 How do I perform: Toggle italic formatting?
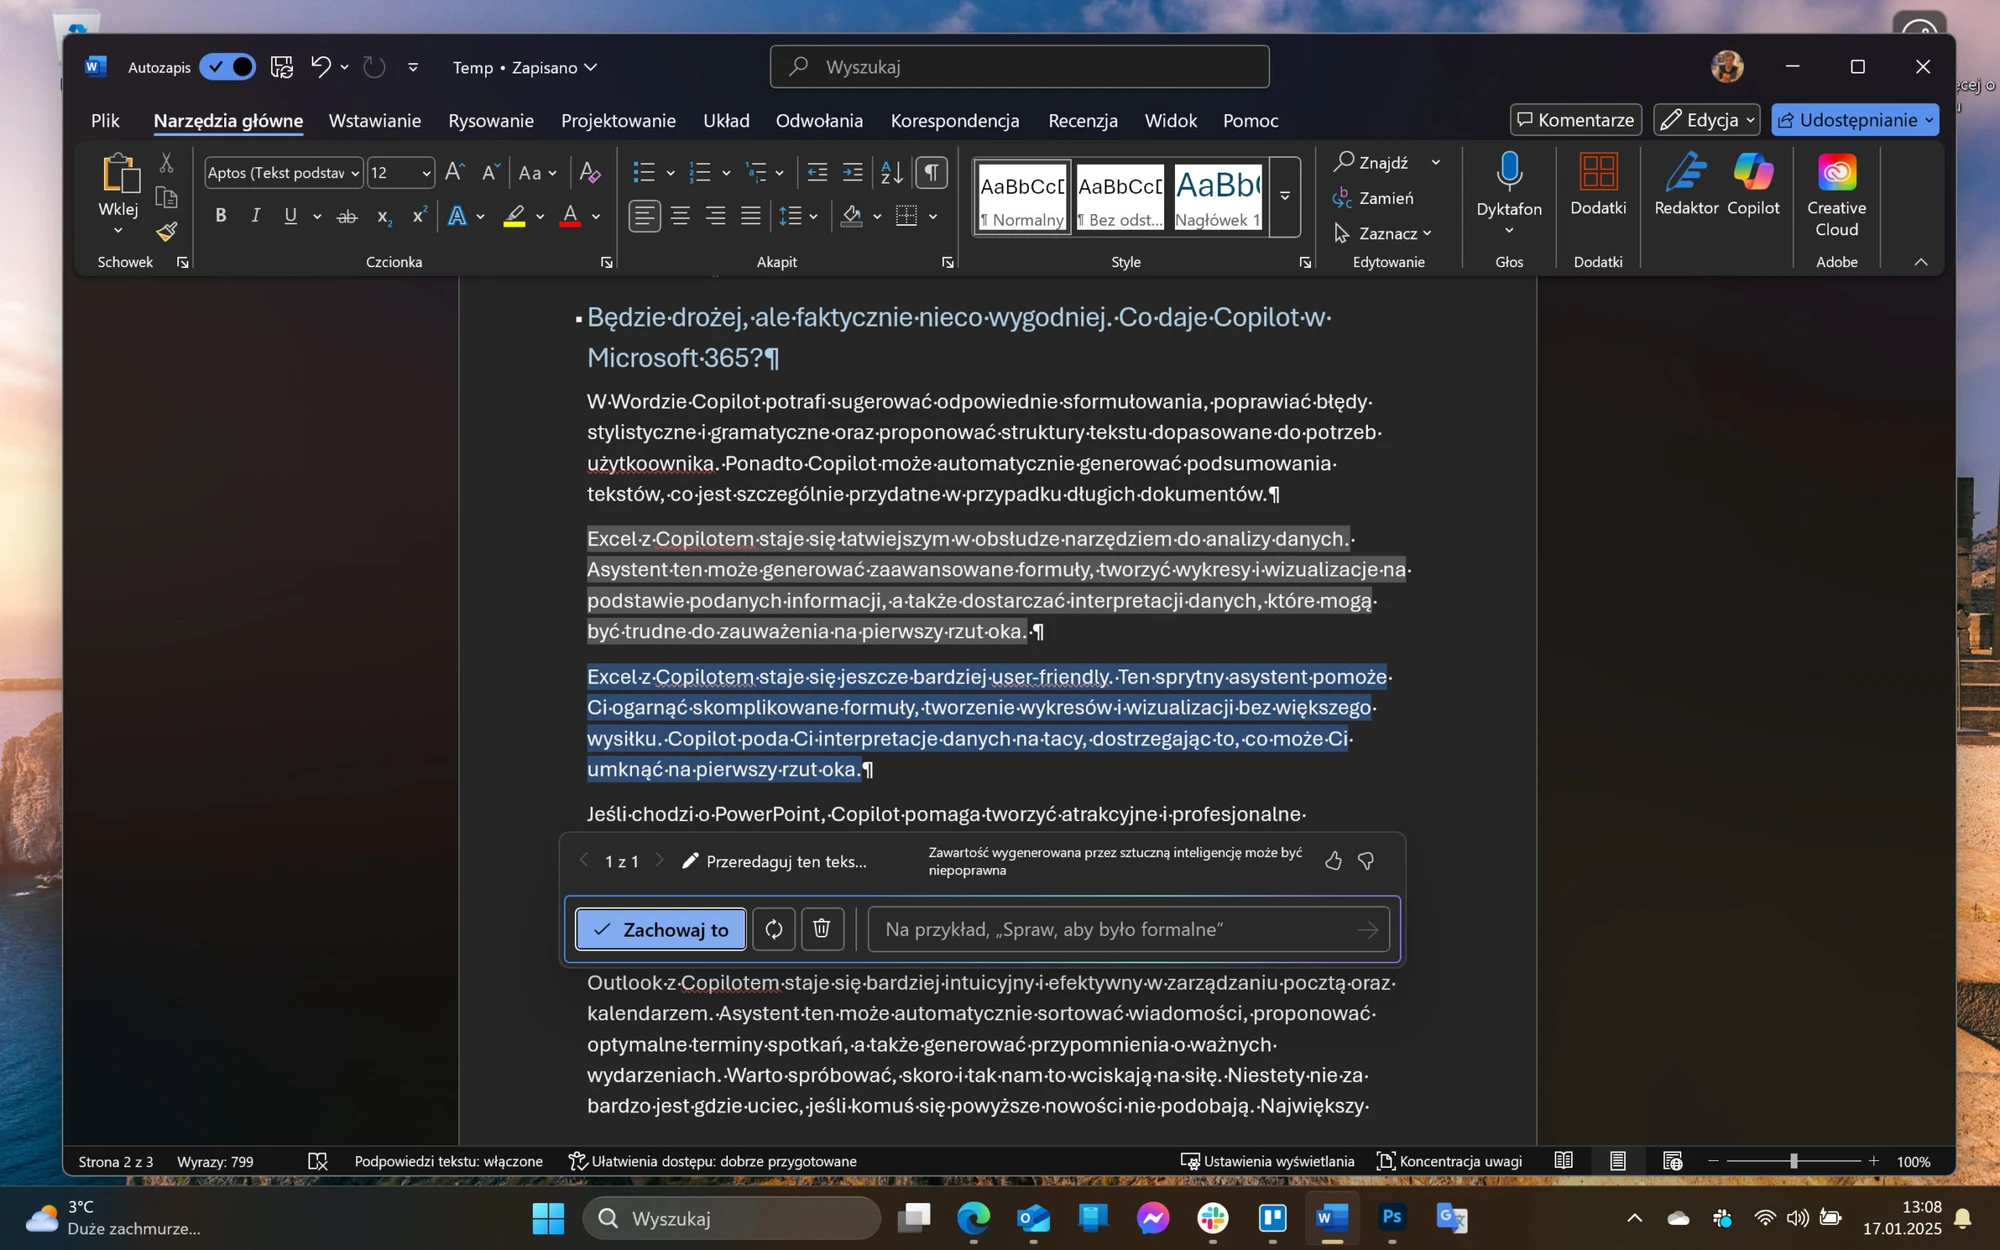tap(255, 216)
